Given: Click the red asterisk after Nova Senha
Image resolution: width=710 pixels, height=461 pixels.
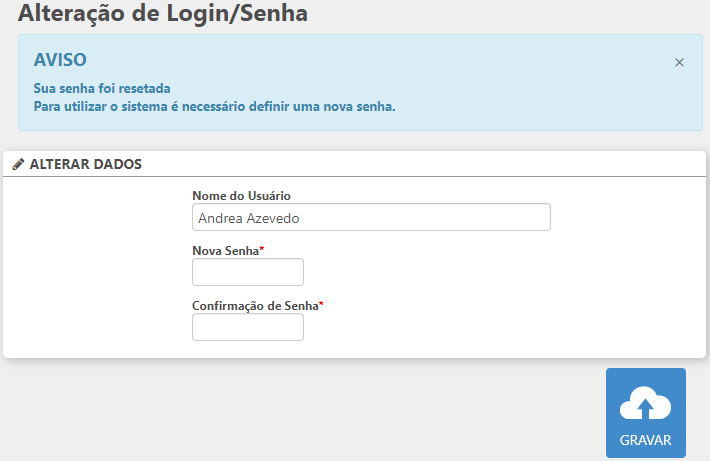Looking at the screenshot, I should click(262, 249).
